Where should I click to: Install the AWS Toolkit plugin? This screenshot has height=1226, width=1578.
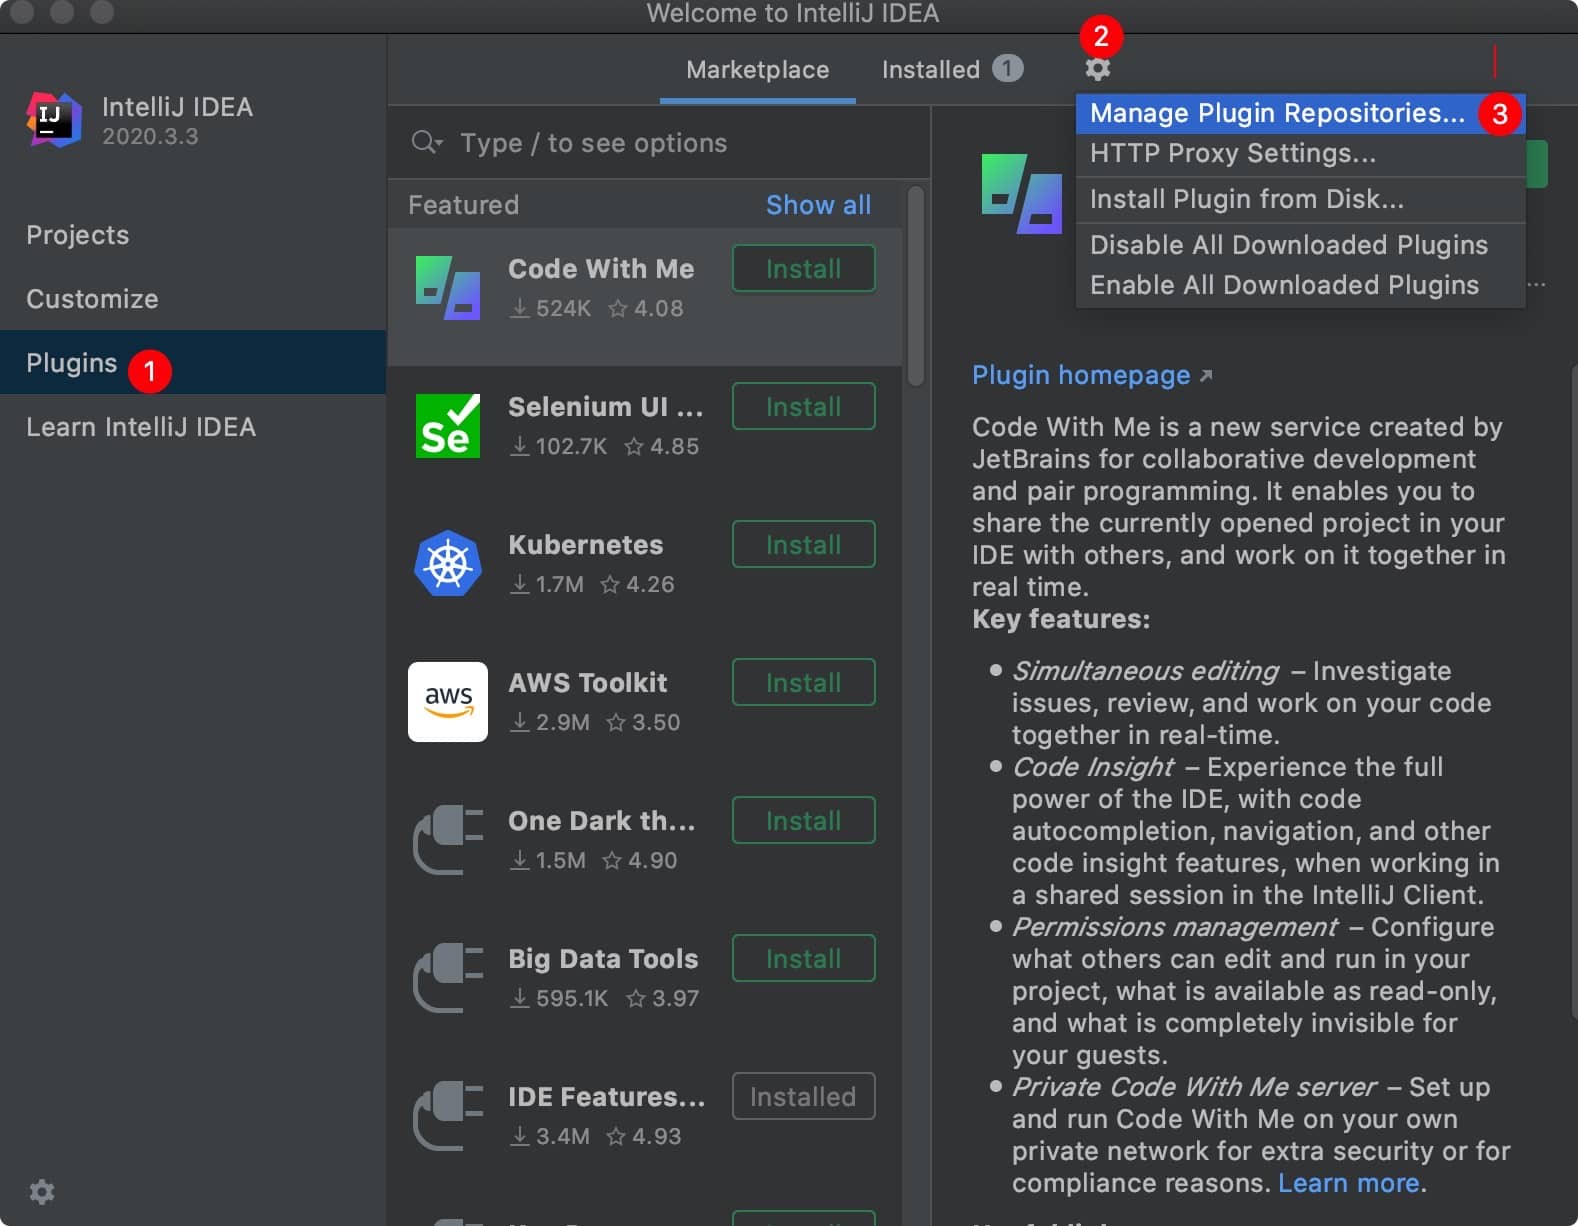tap(803, 683)
